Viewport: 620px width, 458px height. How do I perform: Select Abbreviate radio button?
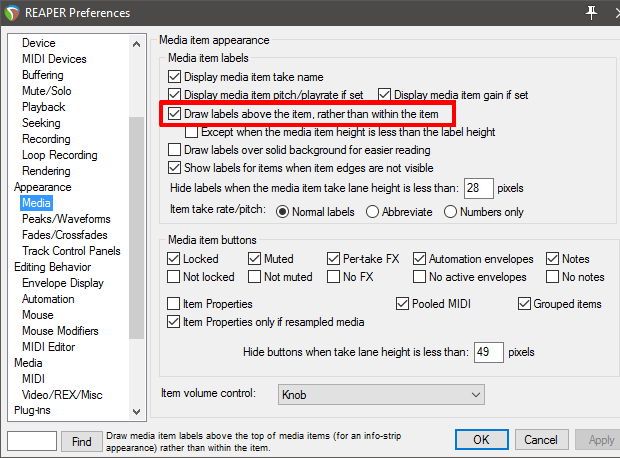(372, 212)
